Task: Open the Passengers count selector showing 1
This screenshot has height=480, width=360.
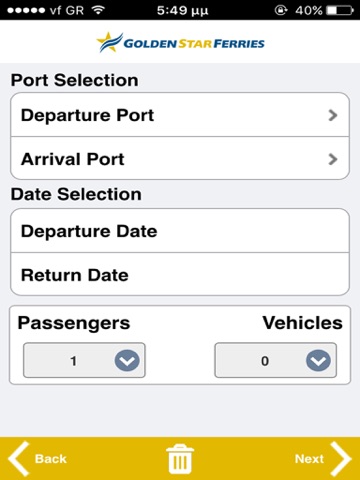Action: 84,360
